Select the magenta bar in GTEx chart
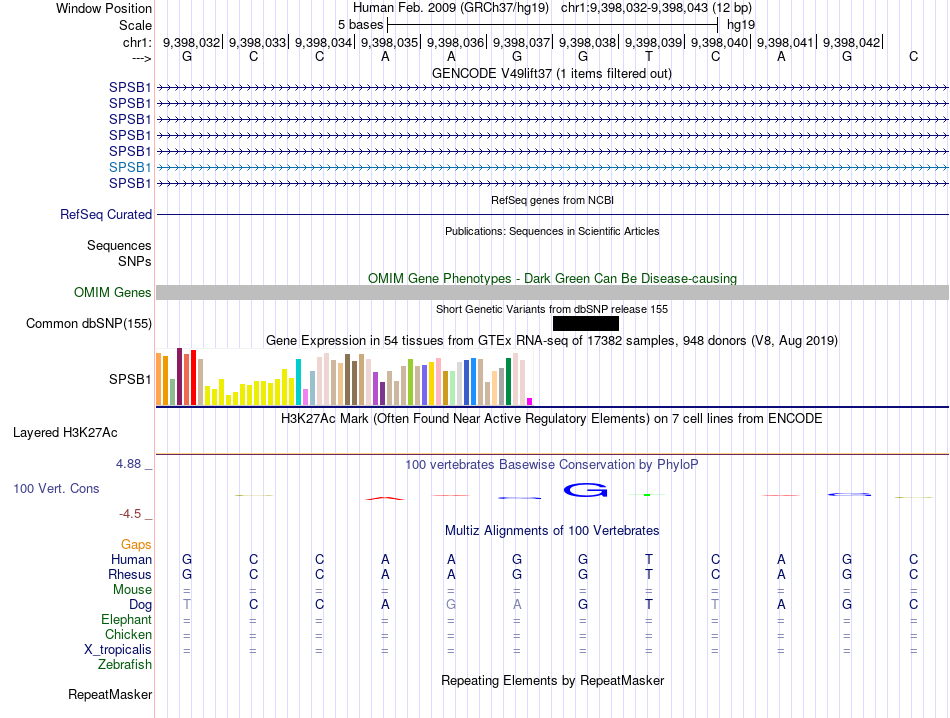The height and width of the screenshot is (718, 950). coord(530,401)
